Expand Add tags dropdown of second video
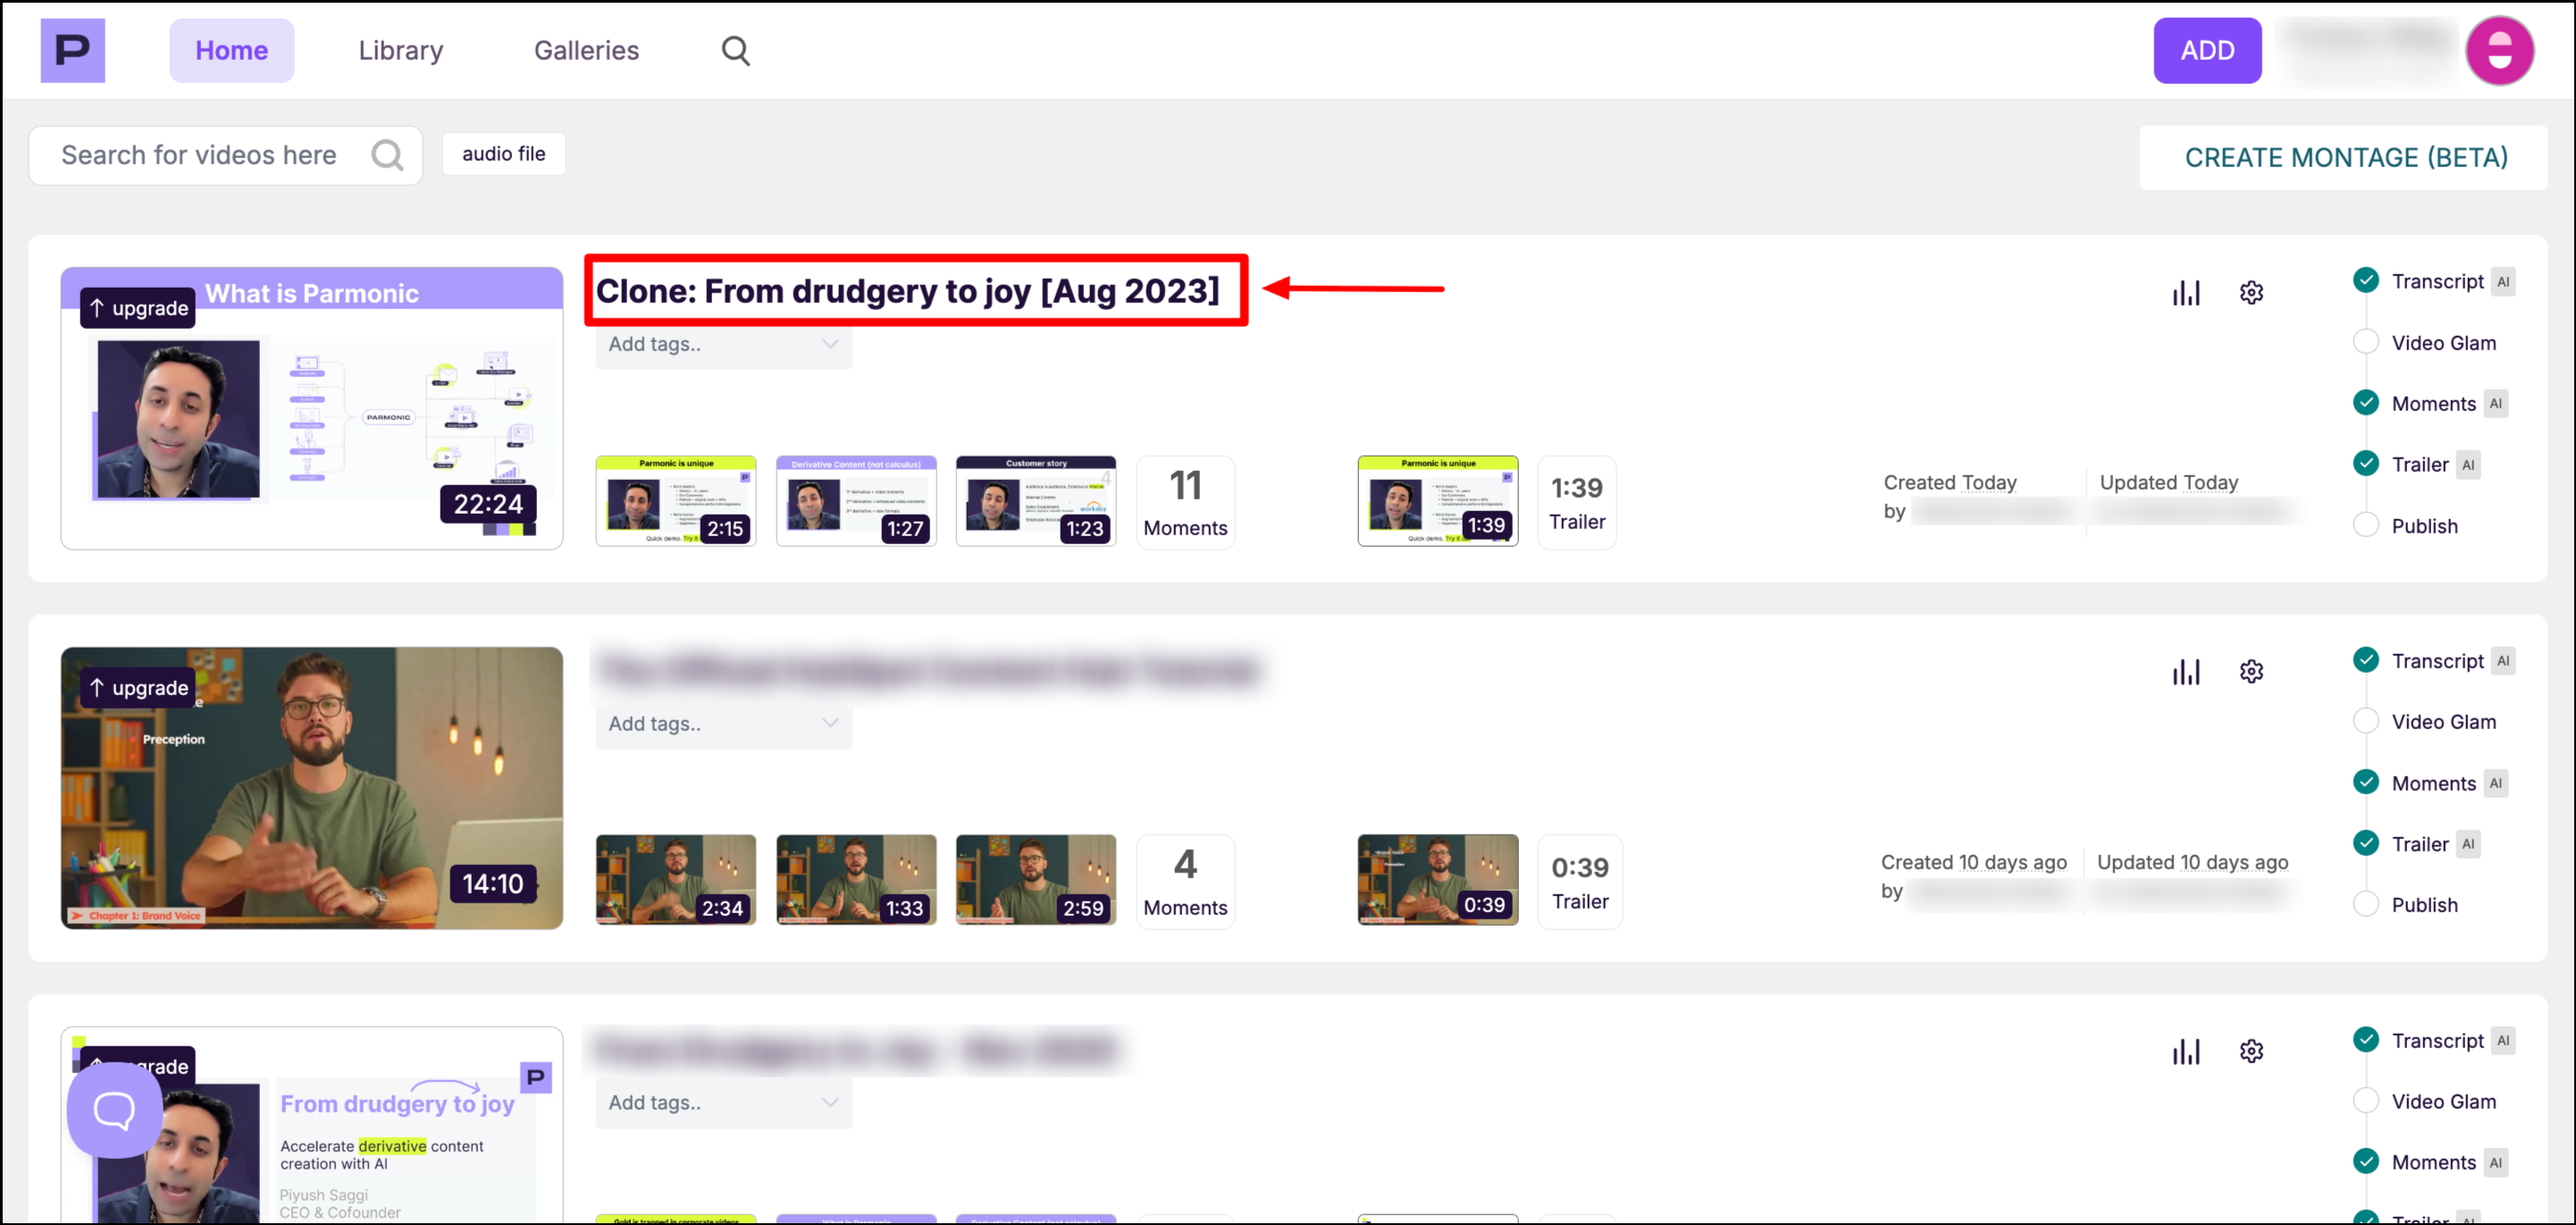2576x1225 pixels. (829, 723)
